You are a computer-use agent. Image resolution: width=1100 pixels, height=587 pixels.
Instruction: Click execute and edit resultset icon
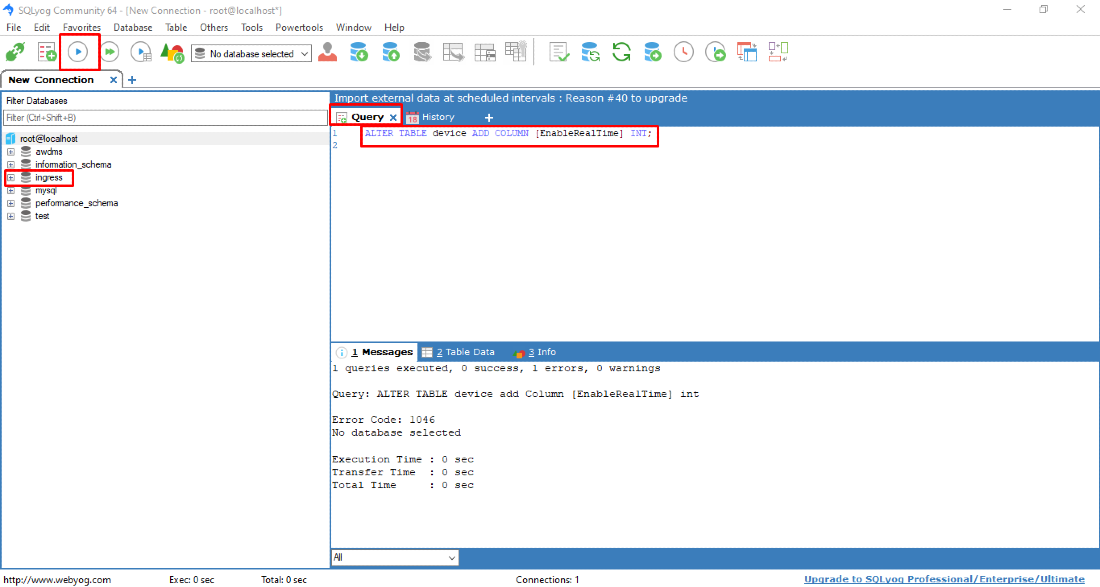pos(141,52)
